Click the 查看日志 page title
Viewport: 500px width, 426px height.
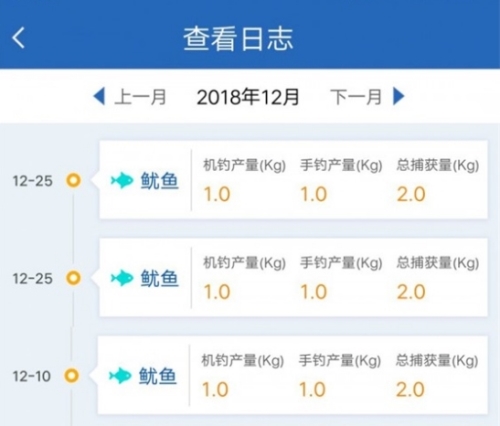[x=238, y=39]
